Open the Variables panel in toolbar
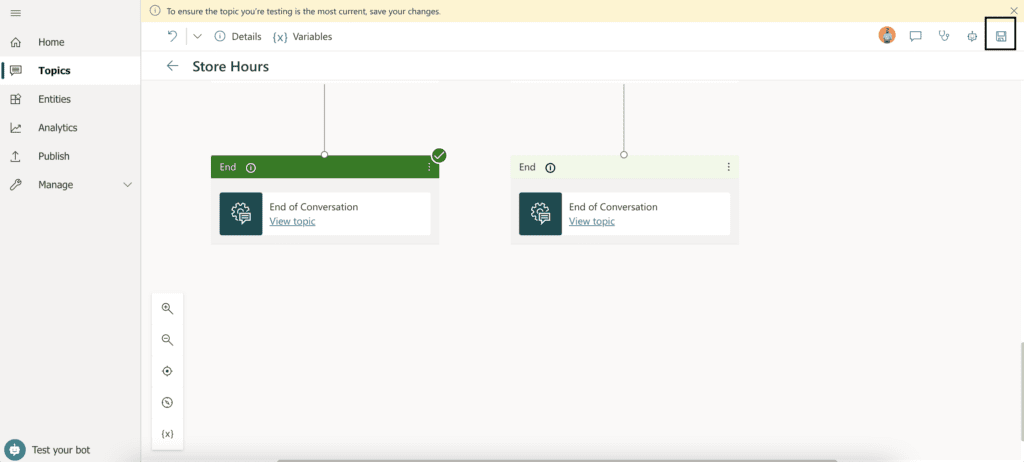Screen dimensions: 1024x462 [x=302, y=37]
